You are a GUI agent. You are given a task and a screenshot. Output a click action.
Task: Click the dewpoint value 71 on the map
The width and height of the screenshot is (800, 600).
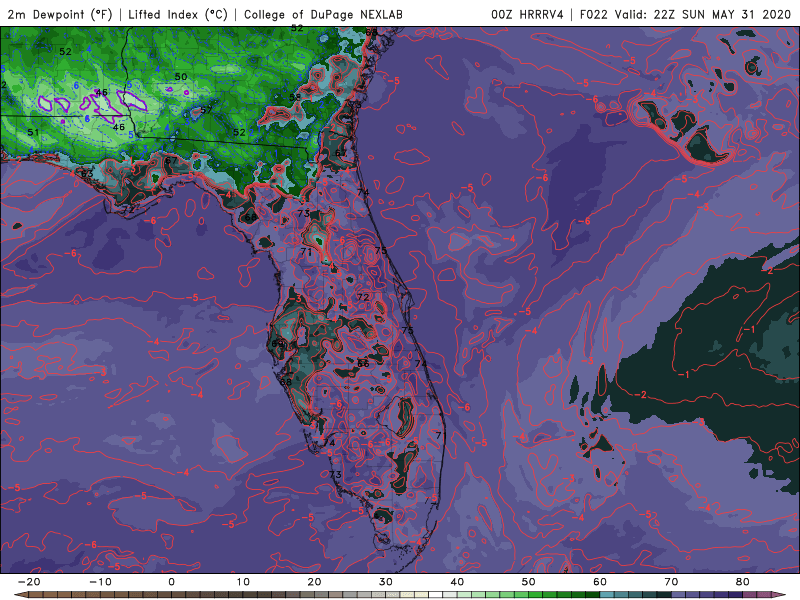(306, 252)
